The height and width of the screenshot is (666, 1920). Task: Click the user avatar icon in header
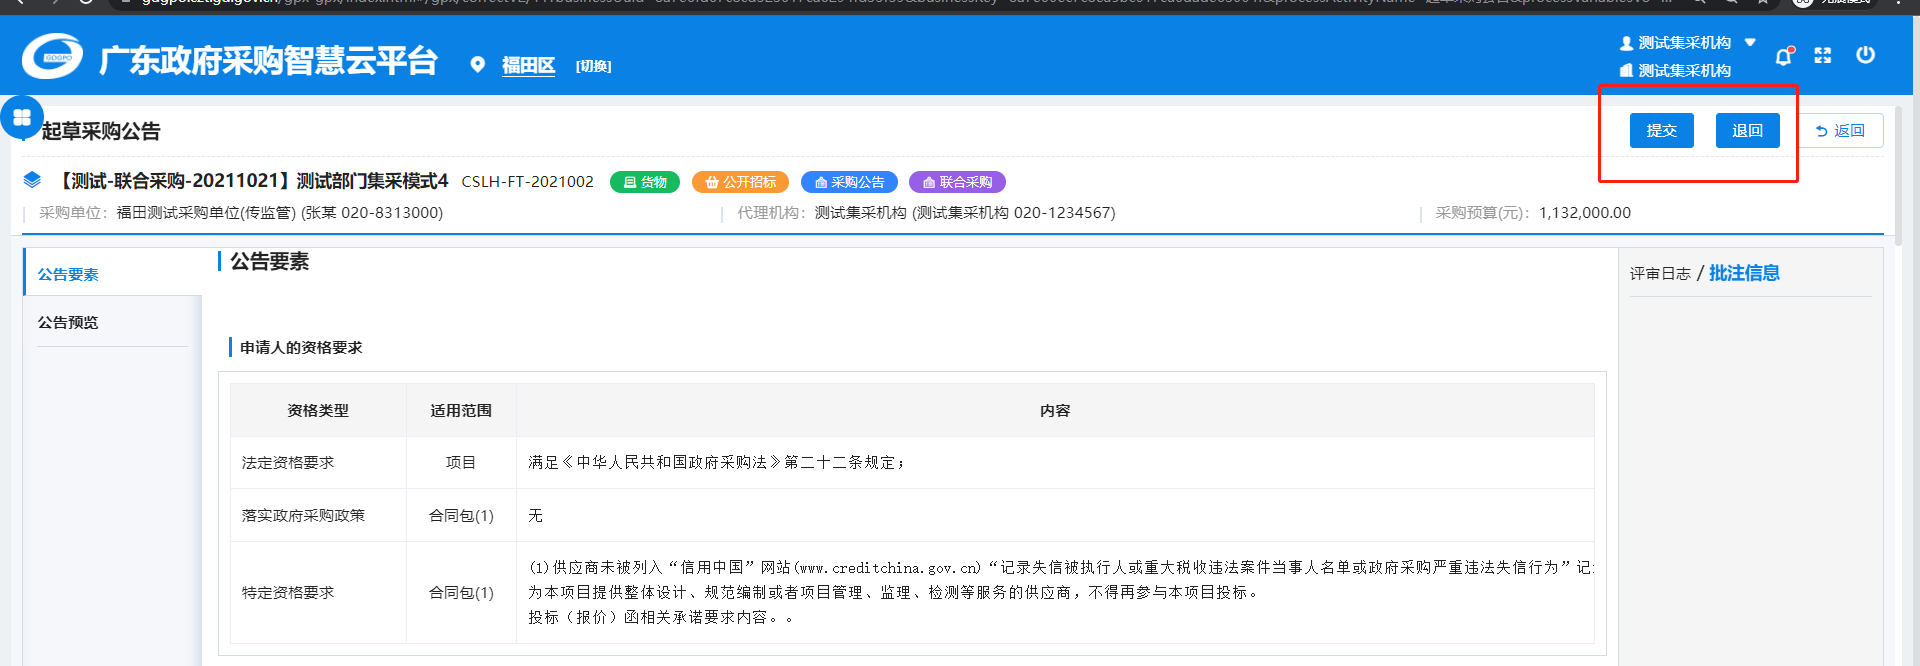pos(1626,43)
